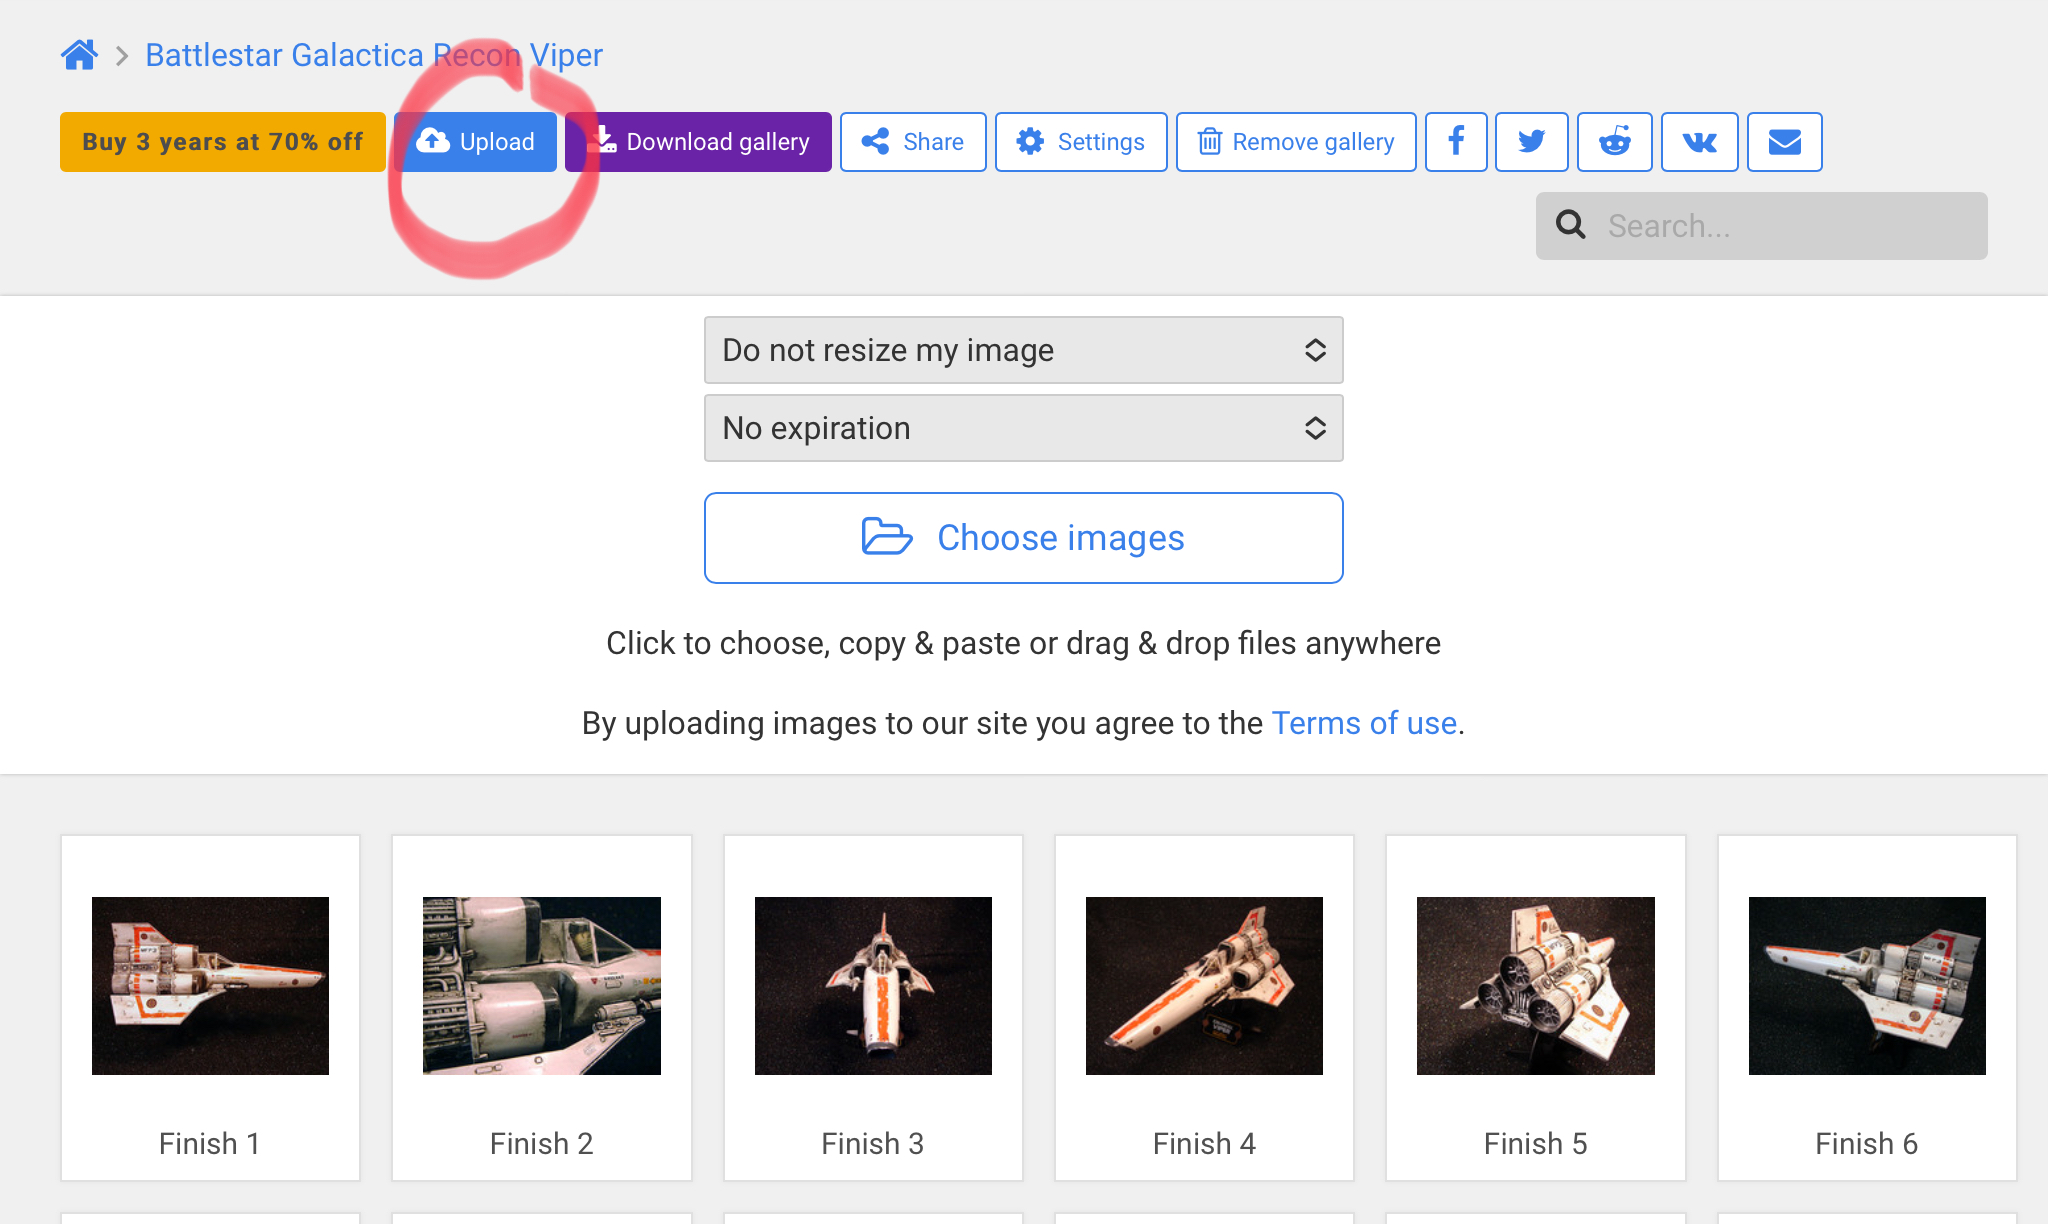Share gallery on Twitter
Image resolution: width=2048 pixels, height=1224 pixels.
1531,142
